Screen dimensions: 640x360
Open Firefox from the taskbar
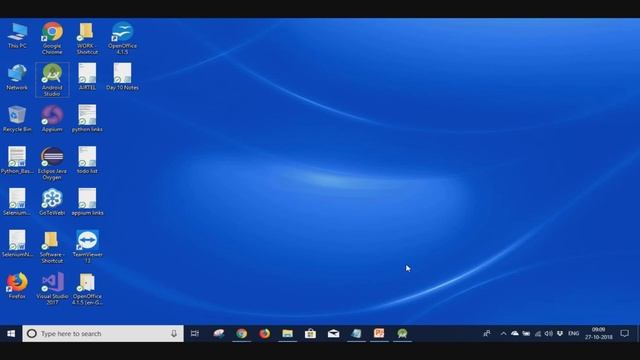click(x=264, y=333)
